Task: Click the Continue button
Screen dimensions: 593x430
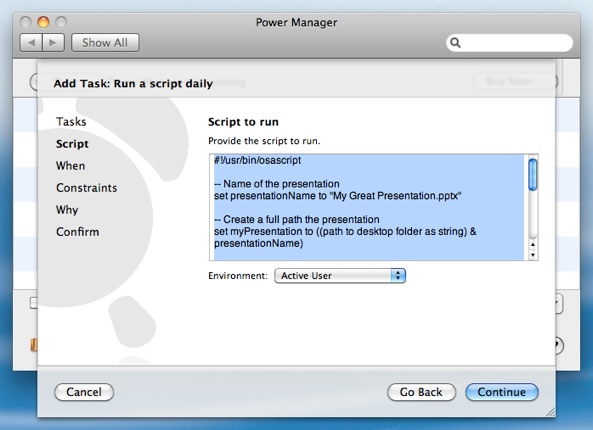Action: point(501,392)
